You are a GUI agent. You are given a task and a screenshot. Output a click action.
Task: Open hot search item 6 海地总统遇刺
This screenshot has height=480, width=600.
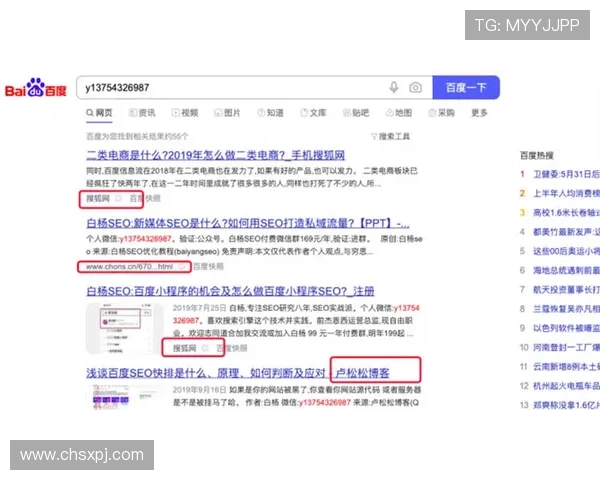[566, 270]
